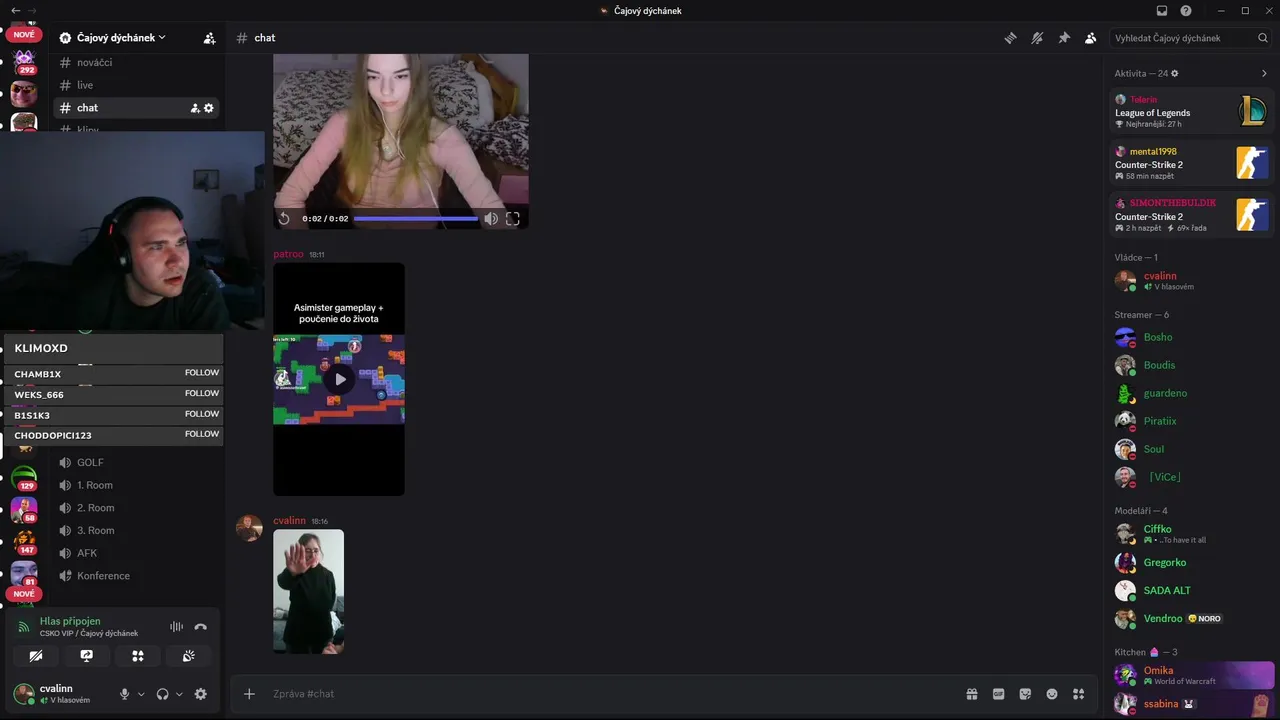Open SIMONTHEBULDIK Counter-Strike 2 activity card
The height and width of the screenshot is (720, 1280).
[1192, 215]
